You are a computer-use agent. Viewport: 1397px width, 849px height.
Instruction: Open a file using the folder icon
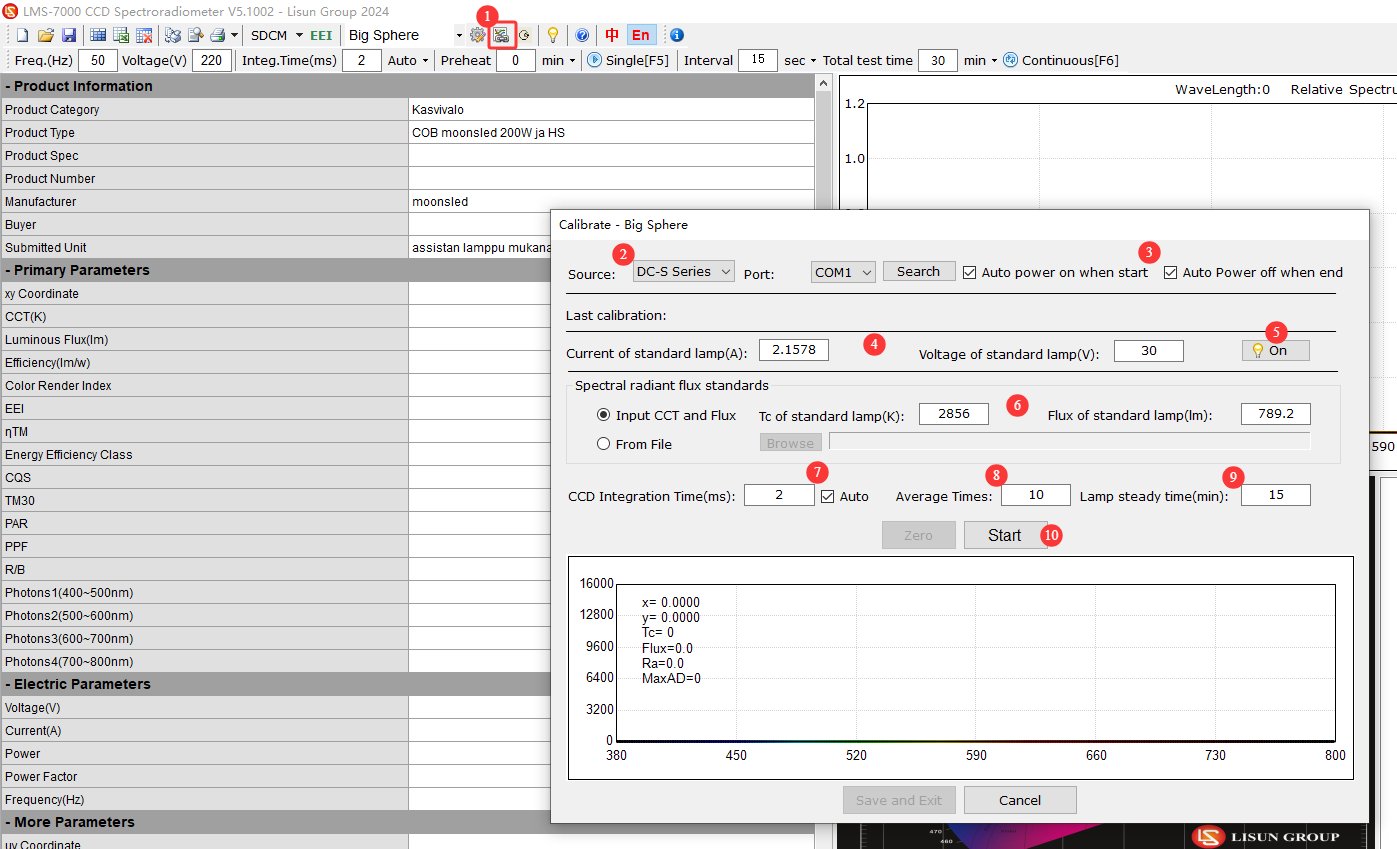[x=45, y=35]
